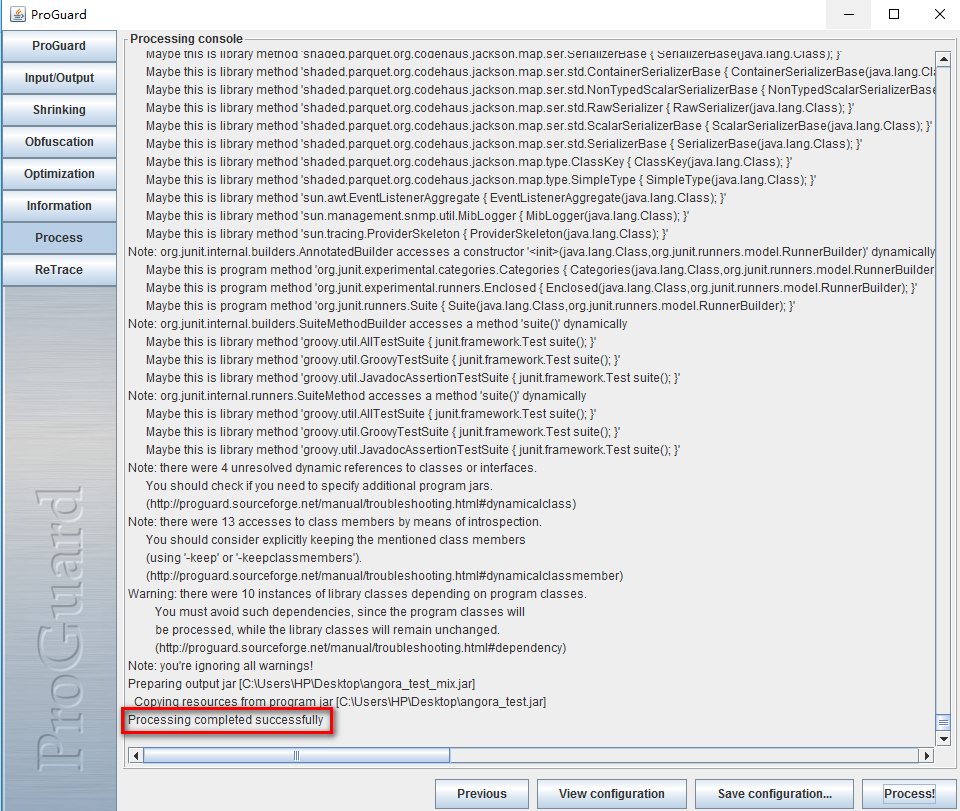Open the ProGuard tab in sidebar
Viewport: 960px width, 811px height.
coord(59,46)
